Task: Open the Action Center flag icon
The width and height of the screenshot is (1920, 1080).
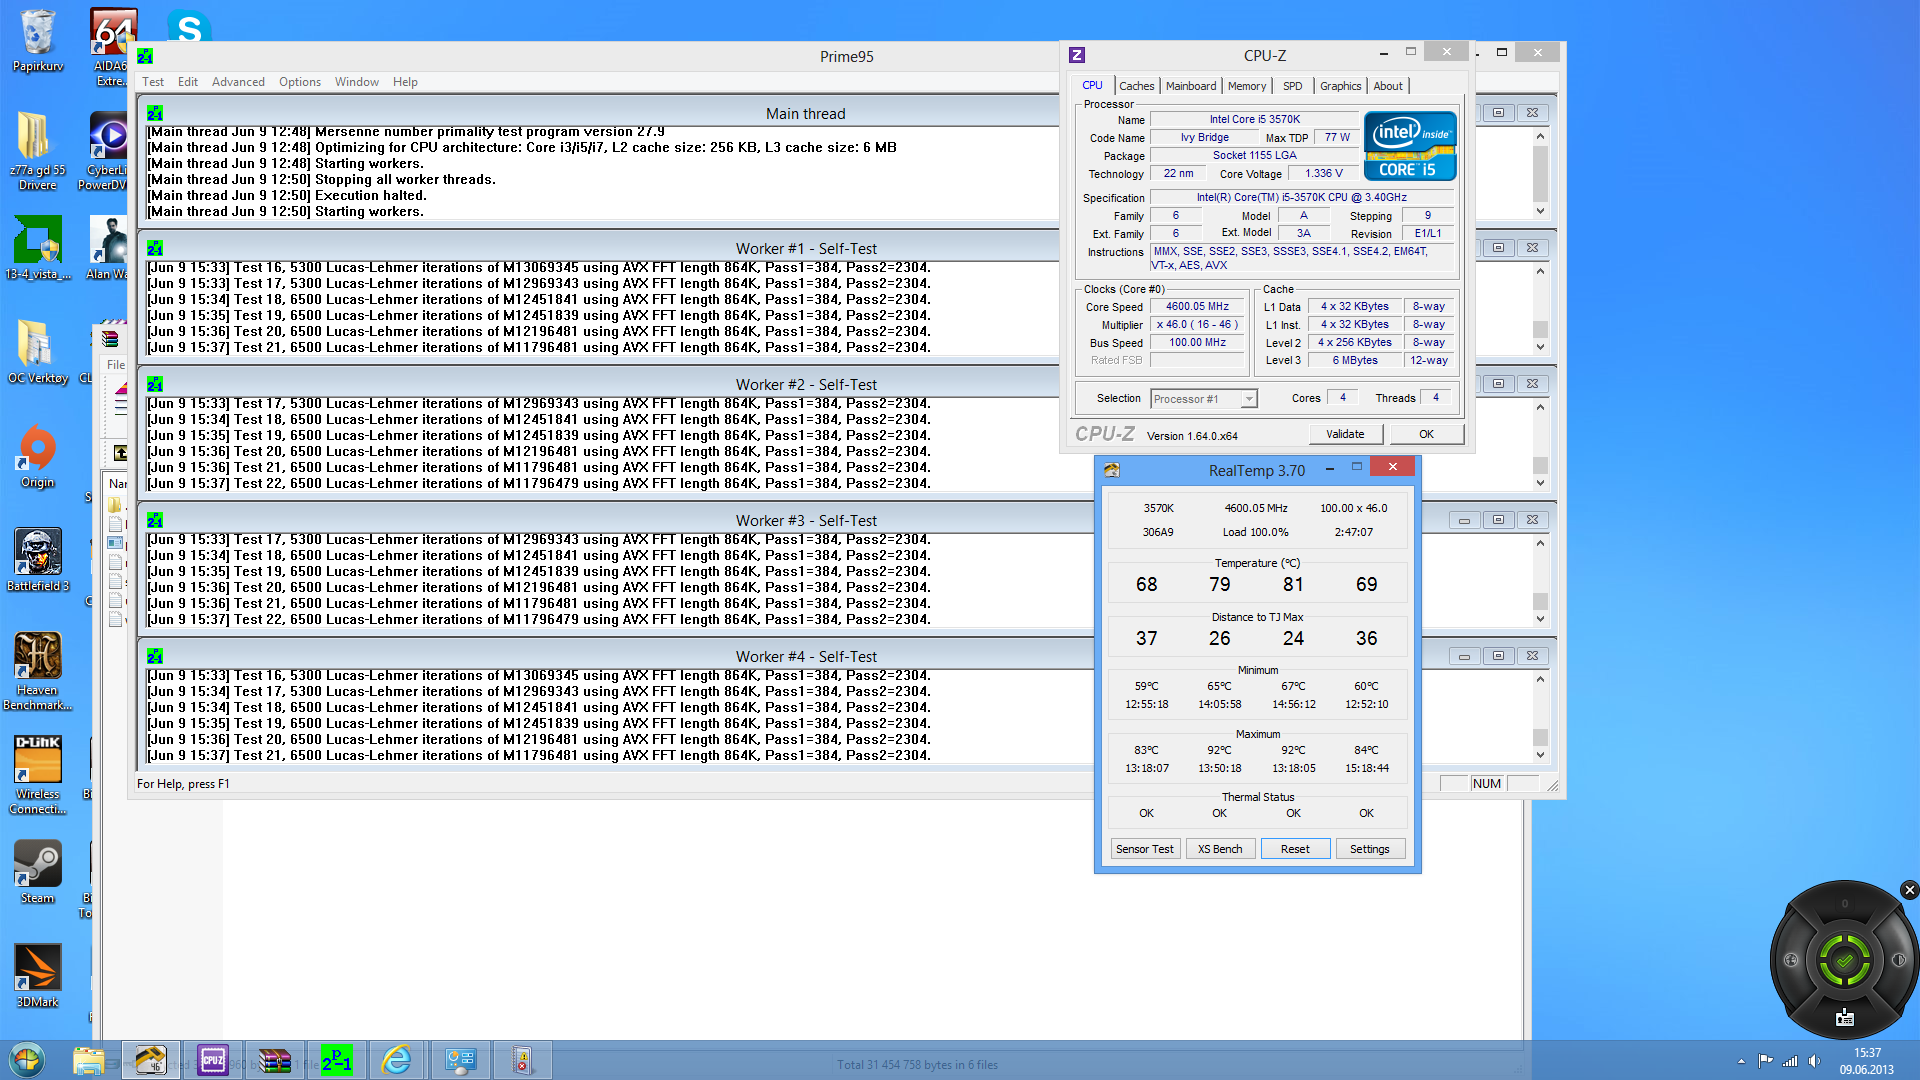Action: pos(1765,1061)
